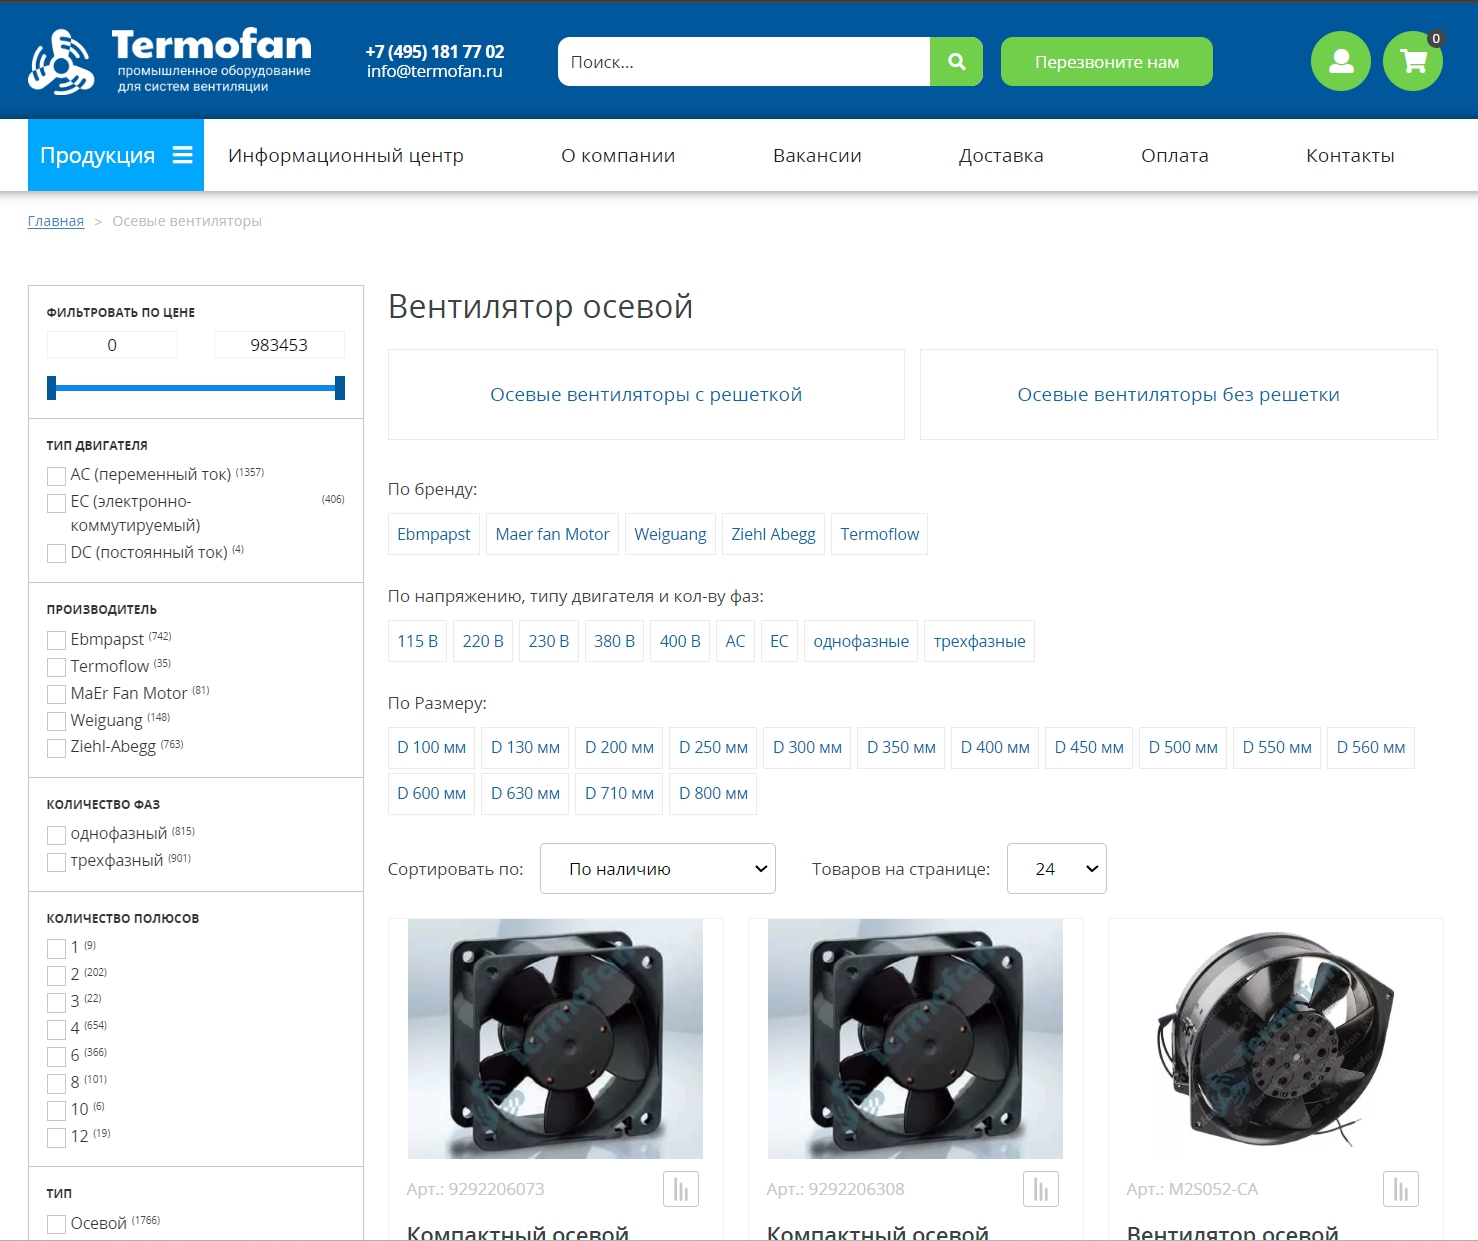Click the left price slider handle
1478x1241 pixels.
(x=52, y=388)
